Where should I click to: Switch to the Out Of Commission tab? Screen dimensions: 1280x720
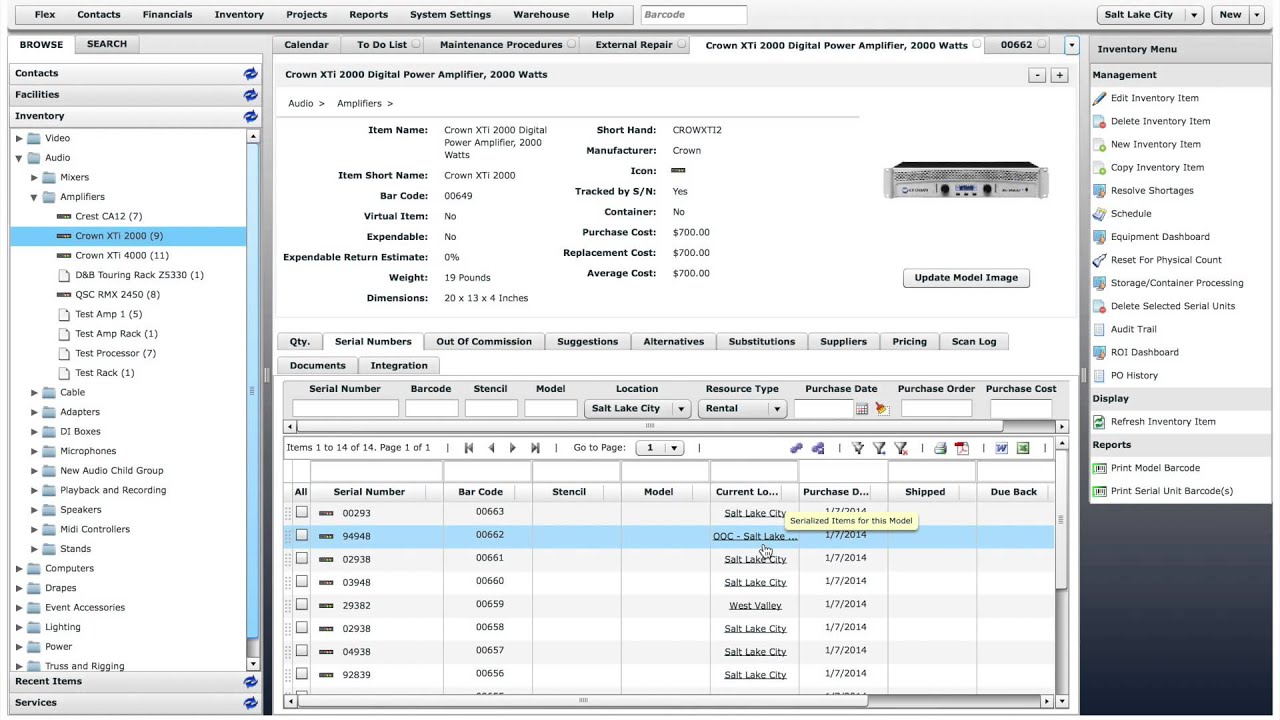tap(484, 341)
